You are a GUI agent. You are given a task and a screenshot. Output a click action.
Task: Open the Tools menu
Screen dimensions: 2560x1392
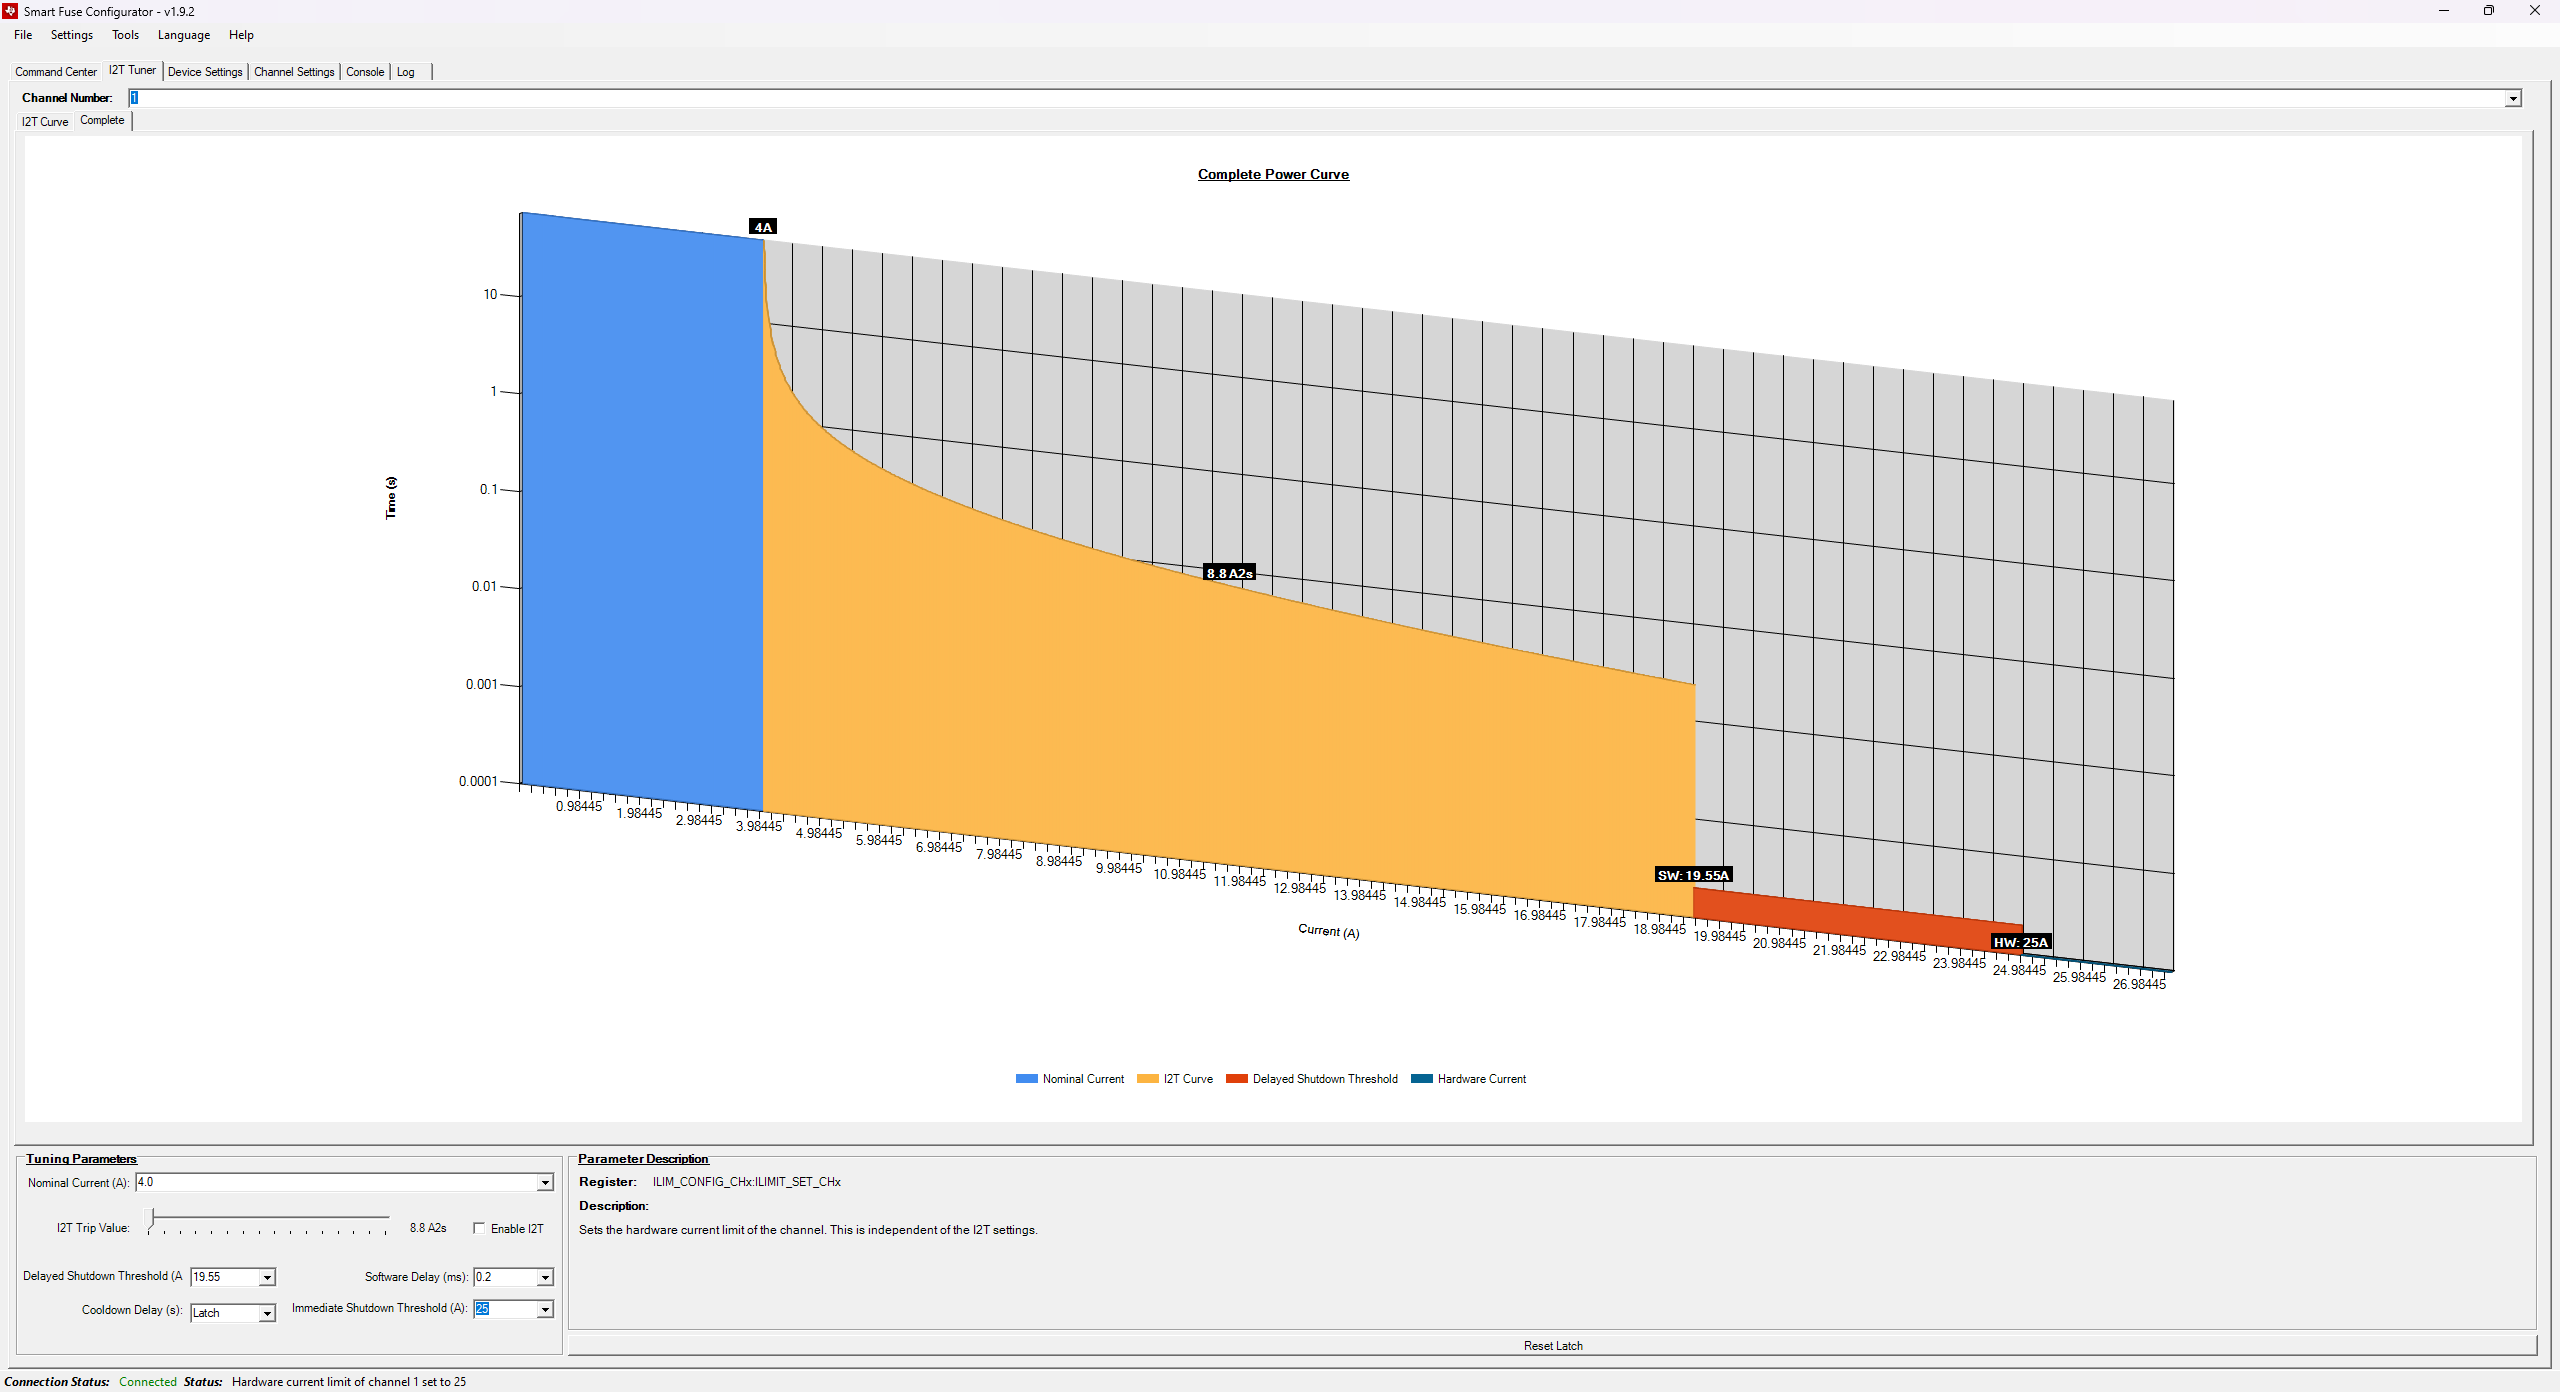[125, 35]
